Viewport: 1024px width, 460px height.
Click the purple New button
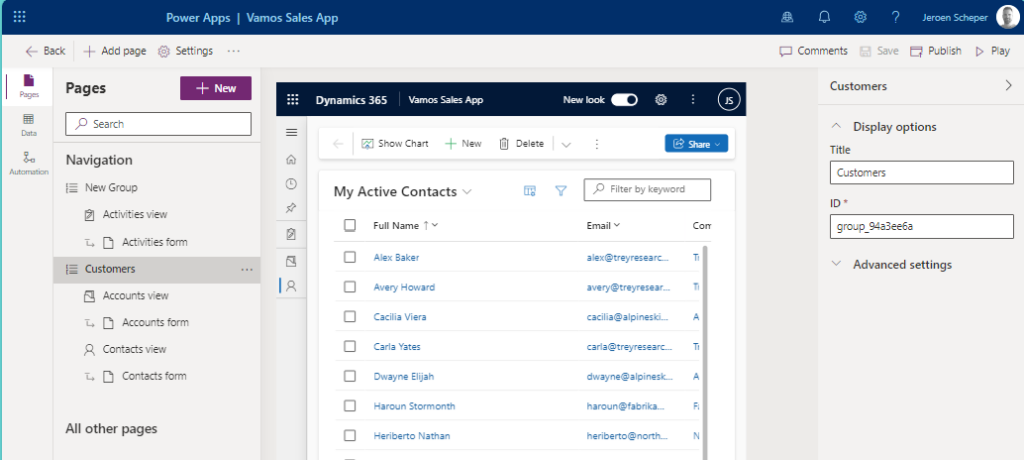point(216,88)
